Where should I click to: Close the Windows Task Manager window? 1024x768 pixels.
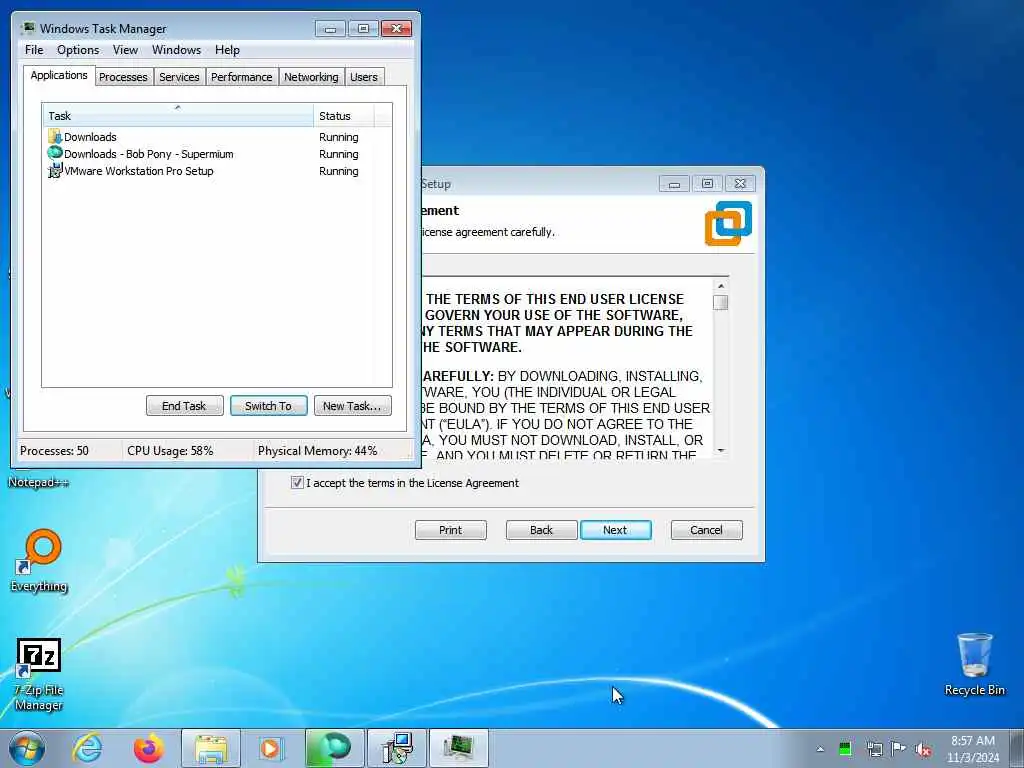(396, 29)
